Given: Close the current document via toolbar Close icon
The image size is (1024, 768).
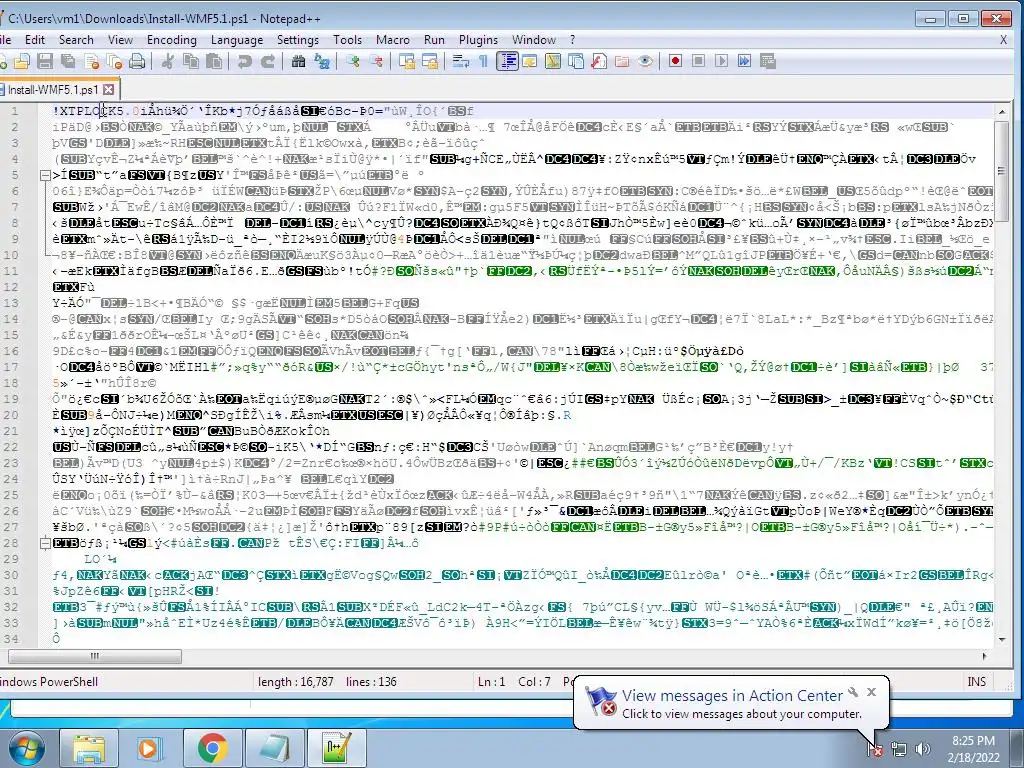Looking at the screenshot, I should pos(92,61).
